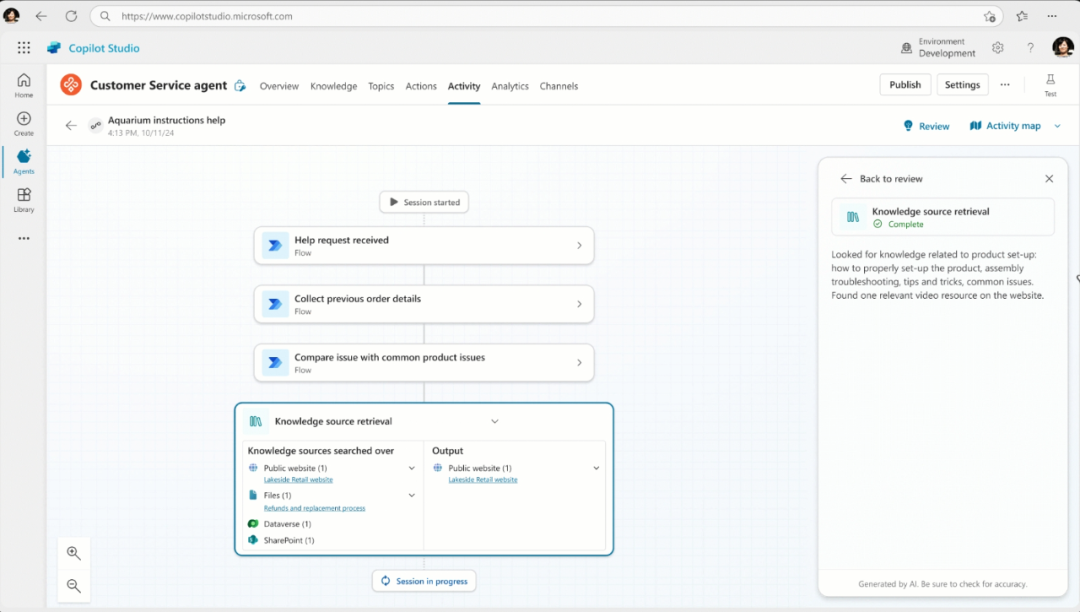Screen dimensions: 1080x612
Task: Switch to the Knowledge tab
Action: click(x=333, y=86)
